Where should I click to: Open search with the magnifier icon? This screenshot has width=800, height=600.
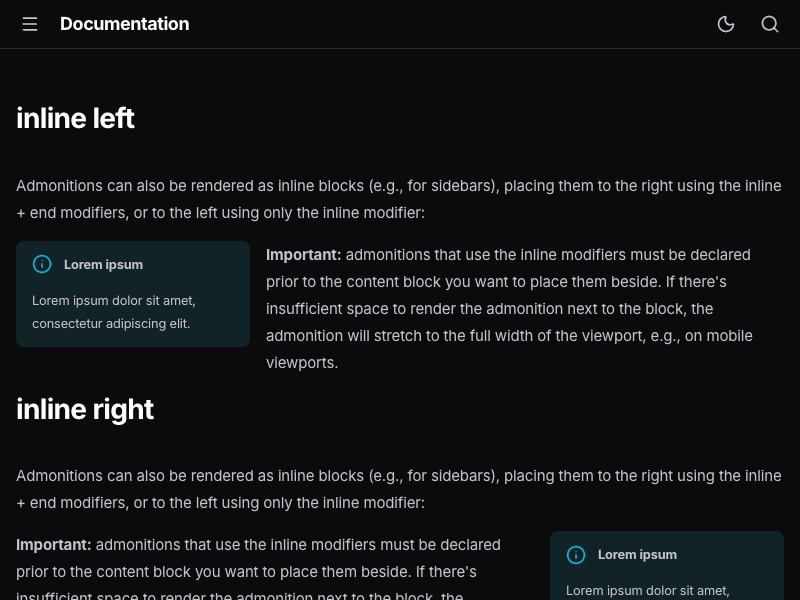coord(770,24)
